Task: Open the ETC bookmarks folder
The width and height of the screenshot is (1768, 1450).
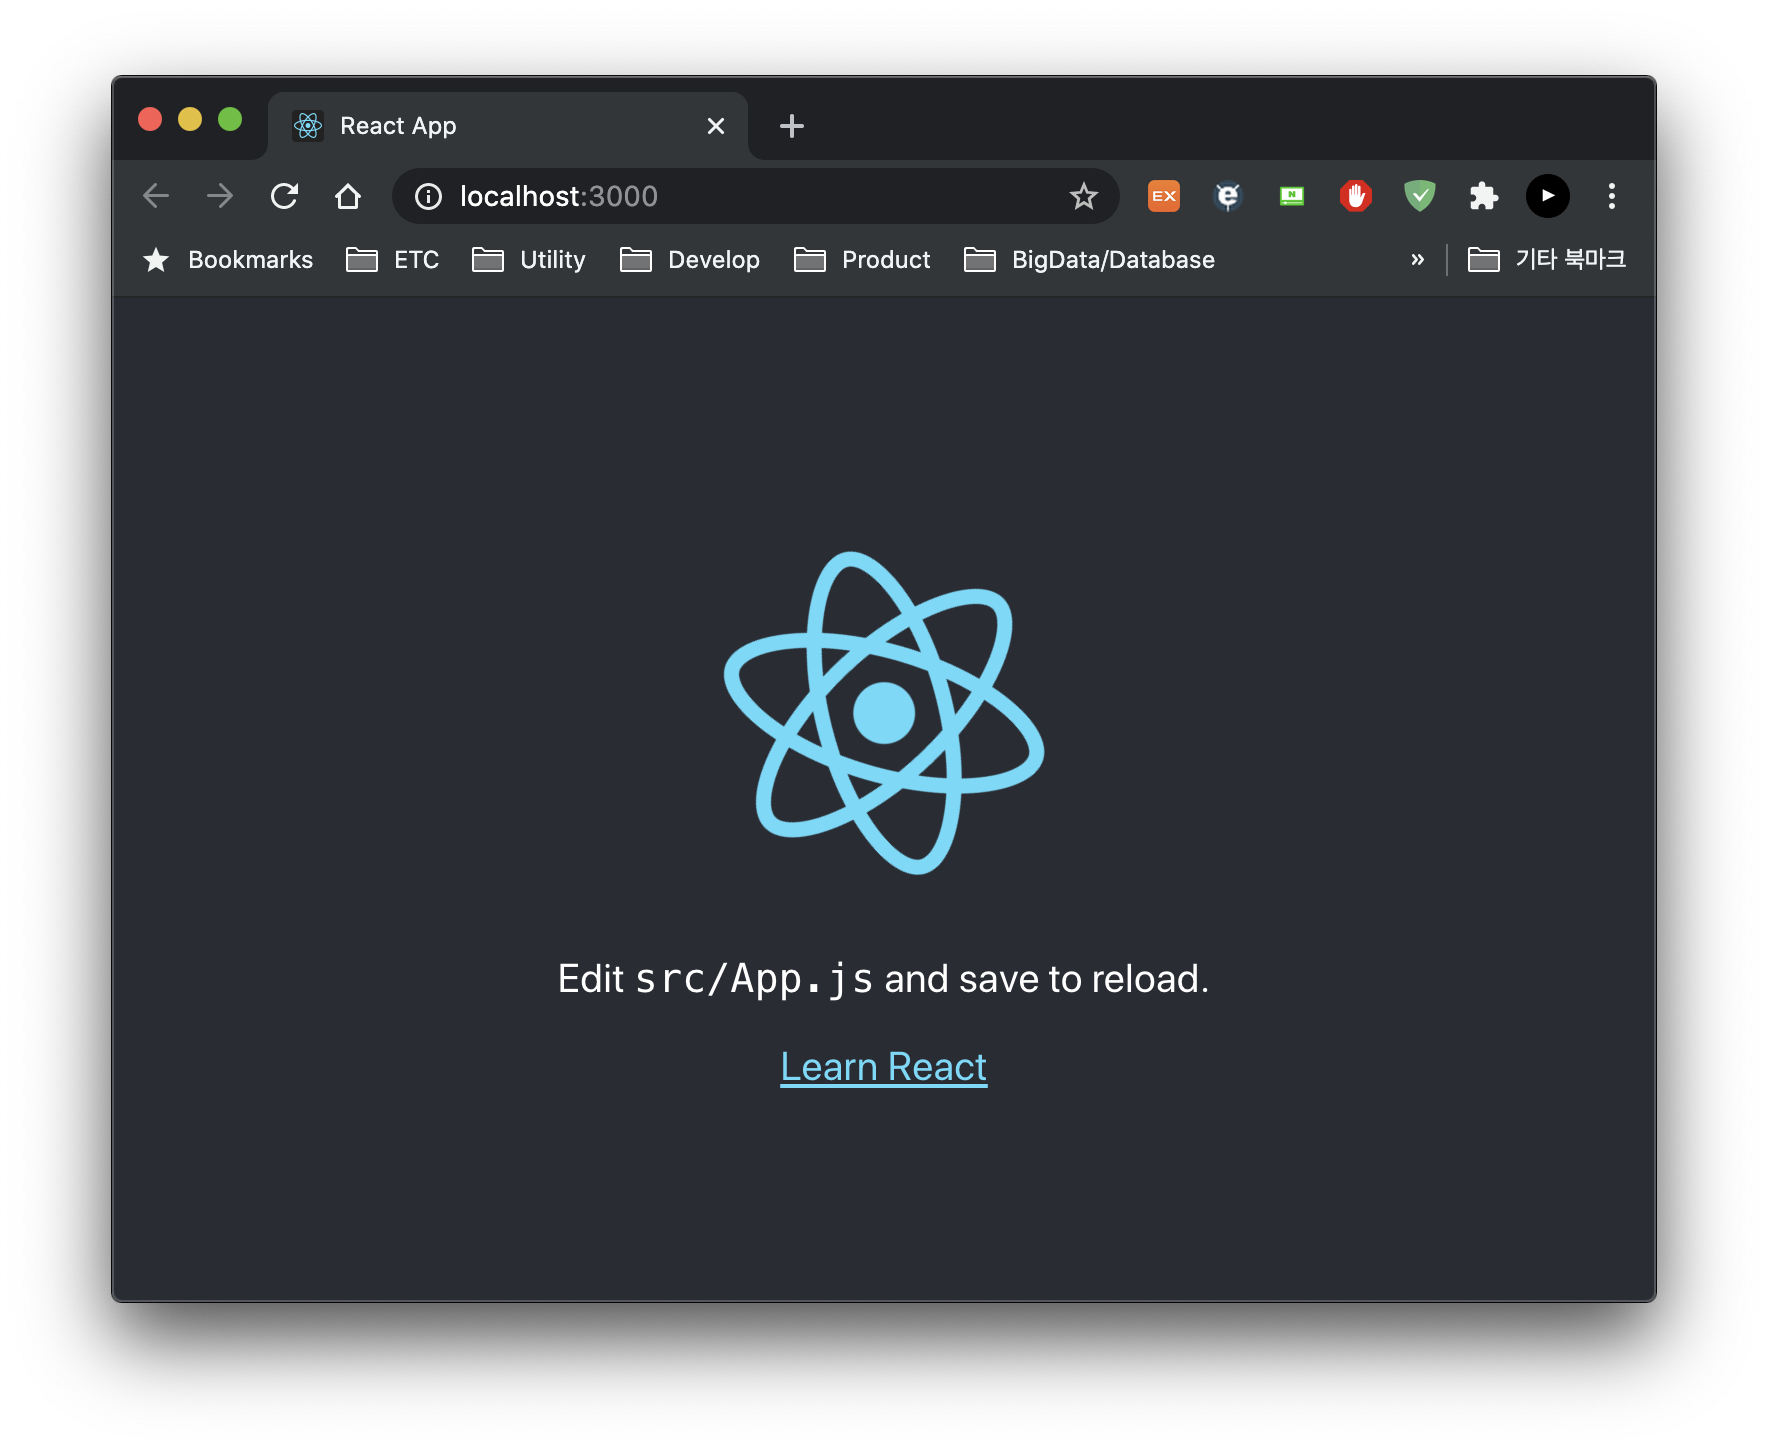Action: (x=392, y=260)
